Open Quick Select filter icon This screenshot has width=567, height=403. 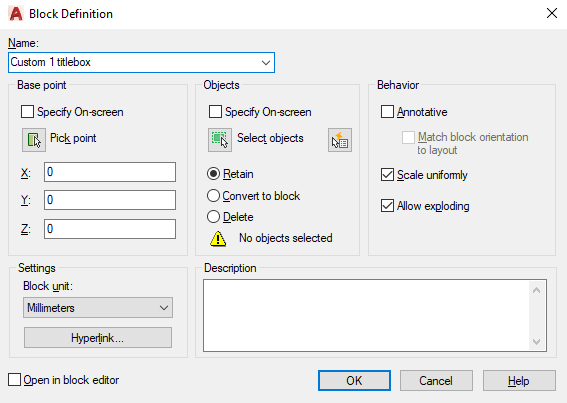coord(340,140)
